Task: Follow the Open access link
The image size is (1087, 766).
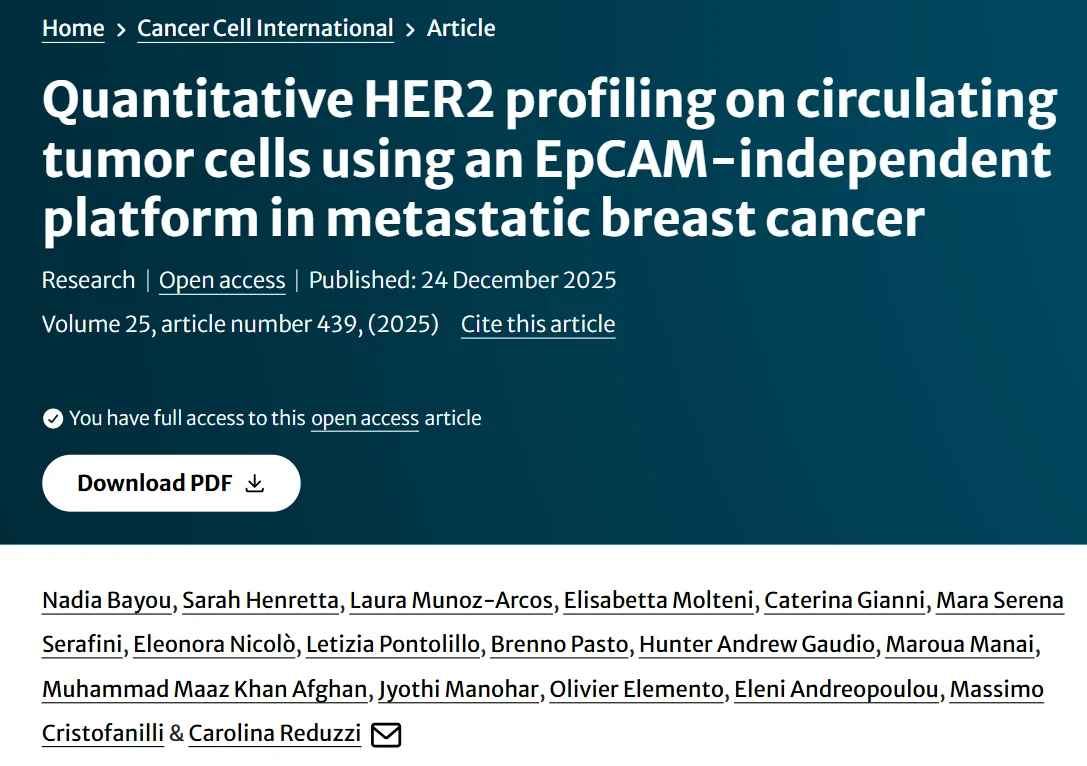Action: (x=222, y=280)
